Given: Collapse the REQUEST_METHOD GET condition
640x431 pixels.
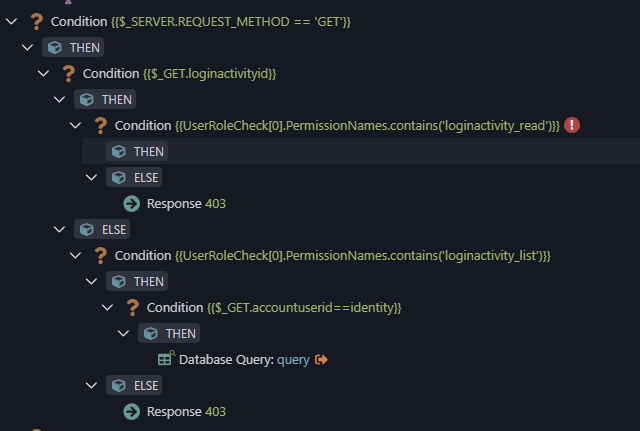Looking at the screenshot, I should pyautogui.click(x=11, y=21).
